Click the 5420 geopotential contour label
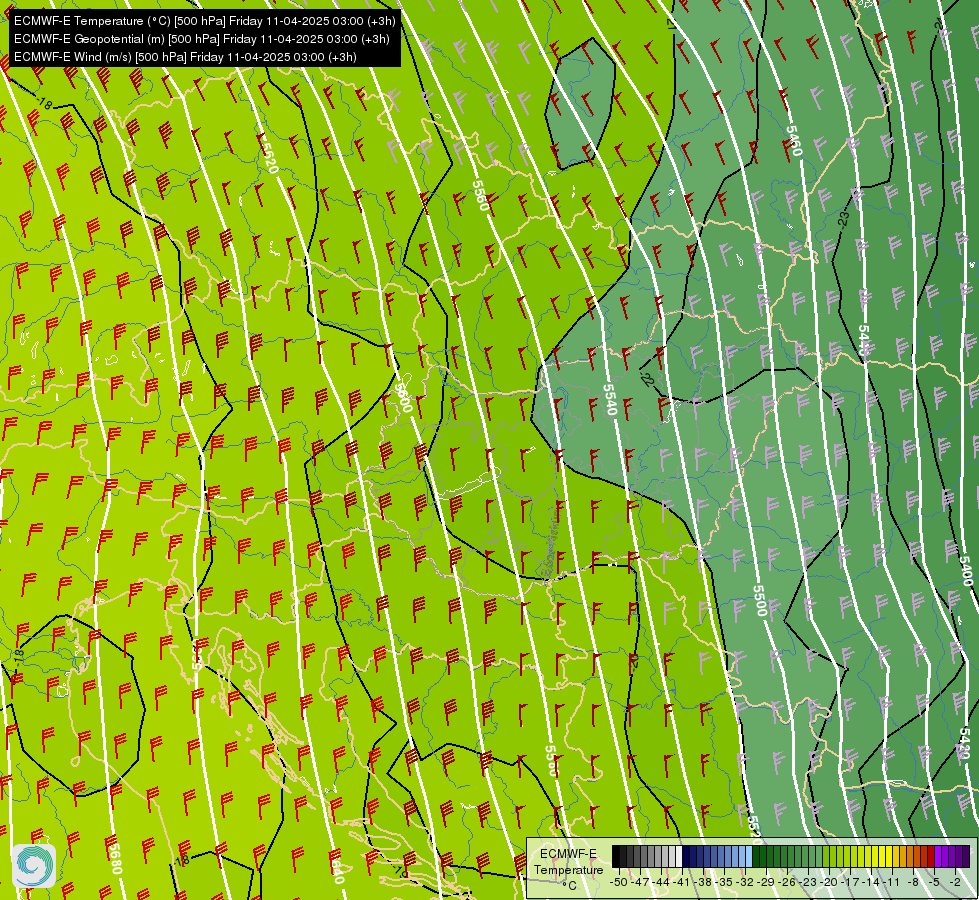The height and width of the screenshot is (900, 979). pos(965,744)
